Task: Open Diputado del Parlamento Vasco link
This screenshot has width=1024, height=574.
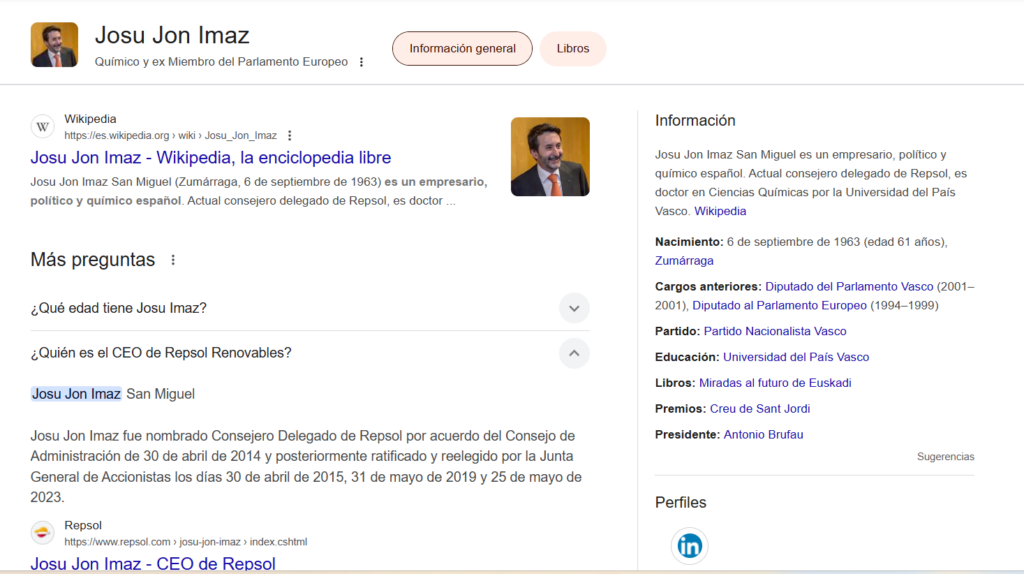Action: [849, 287]
